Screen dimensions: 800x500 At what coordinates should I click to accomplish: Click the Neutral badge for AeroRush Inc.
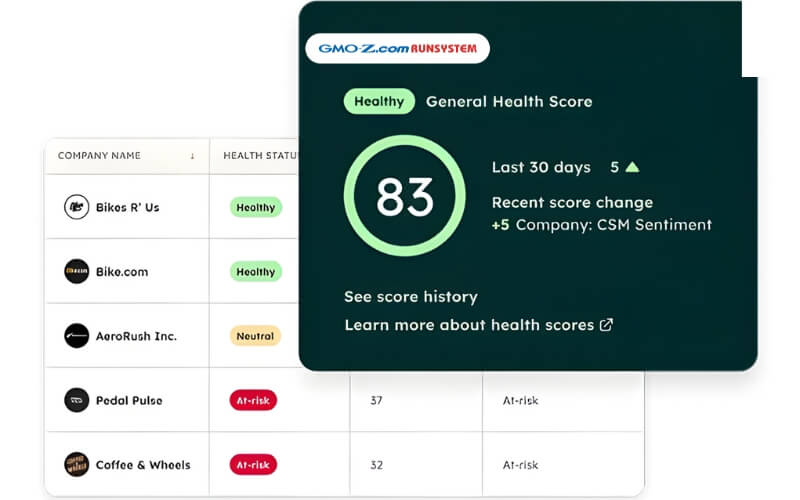(x=255, y=336)
